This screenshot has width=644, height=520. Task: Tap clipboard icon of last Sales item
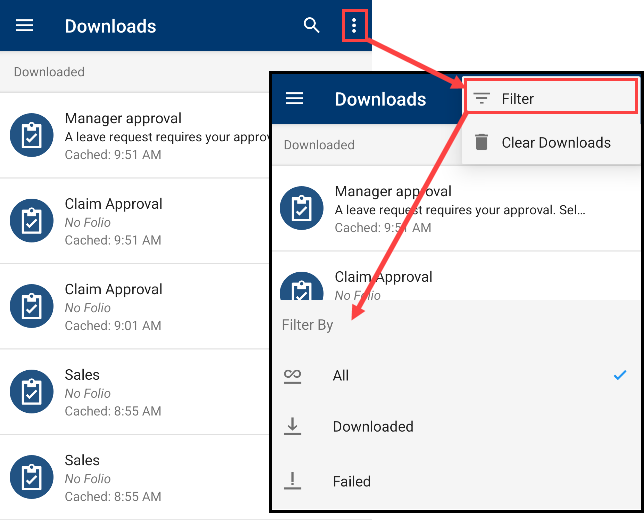pos(32,477)
